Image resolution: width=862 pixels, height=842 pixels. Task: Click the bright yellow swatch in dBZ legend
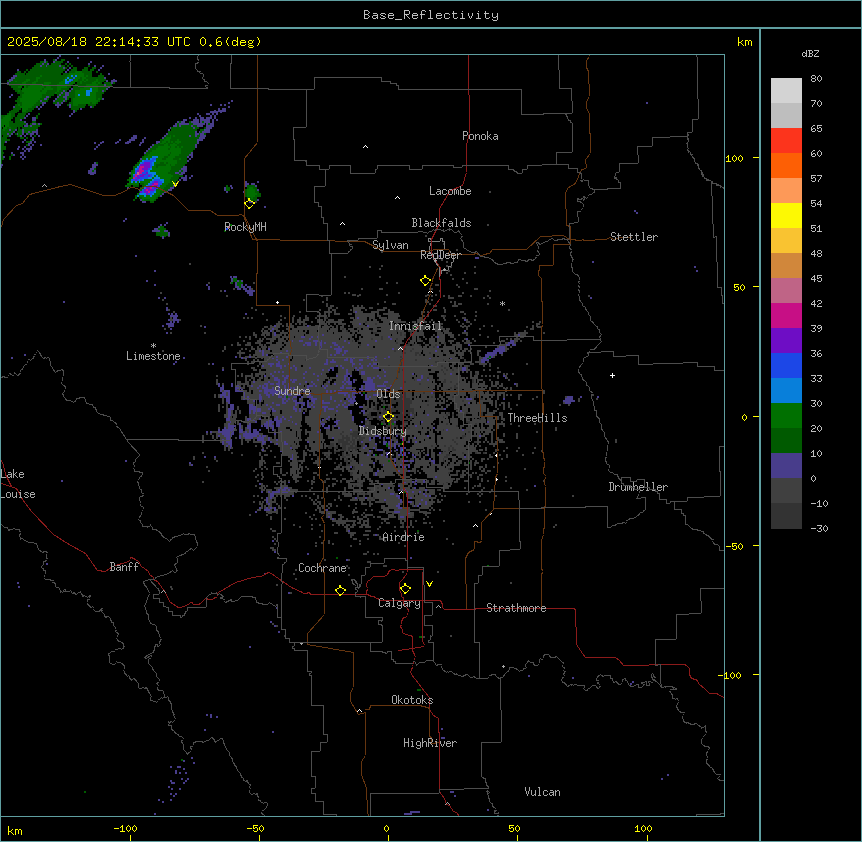(x=786, y=215)
